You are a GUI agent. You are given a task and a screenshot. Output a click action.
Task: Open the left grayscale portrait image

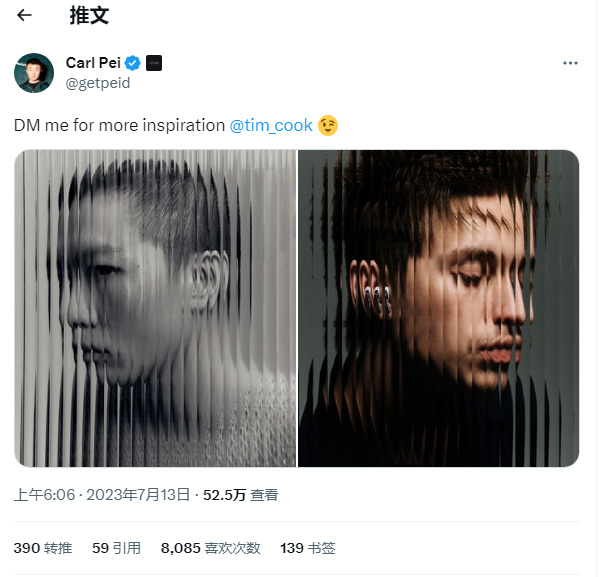point(155,308)
